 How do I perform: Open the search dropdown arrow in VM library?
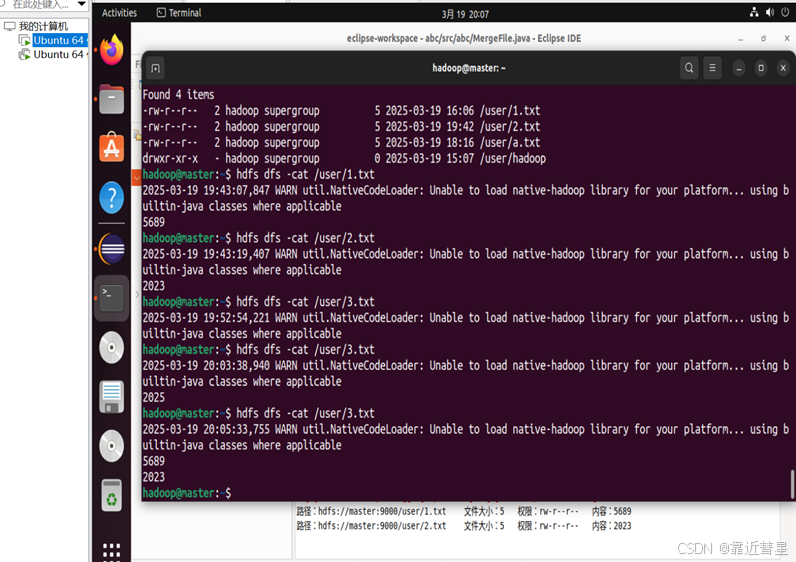tap(82, 4)
